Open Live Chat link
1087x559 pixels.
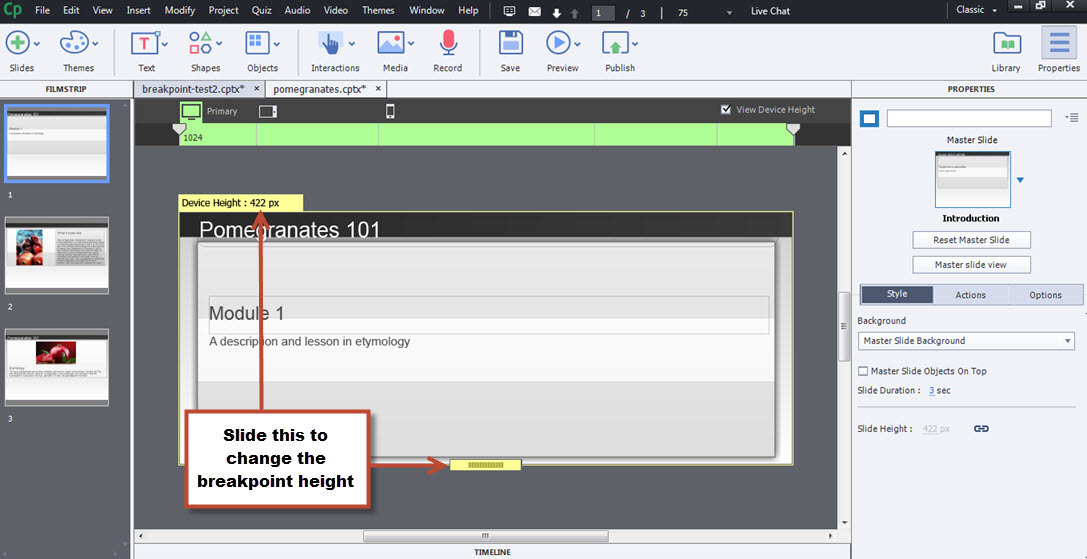[x=770, y=11]
